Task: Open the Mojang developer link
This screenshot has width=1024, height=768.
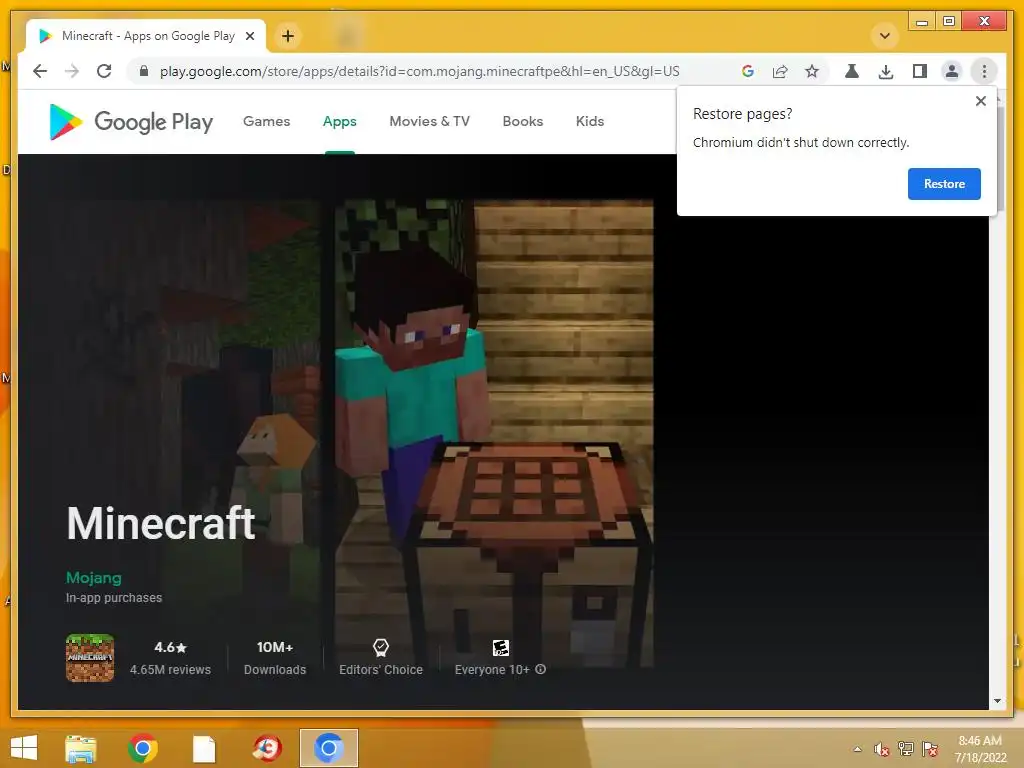Action: pyautogui.click(x=93, y=578)
